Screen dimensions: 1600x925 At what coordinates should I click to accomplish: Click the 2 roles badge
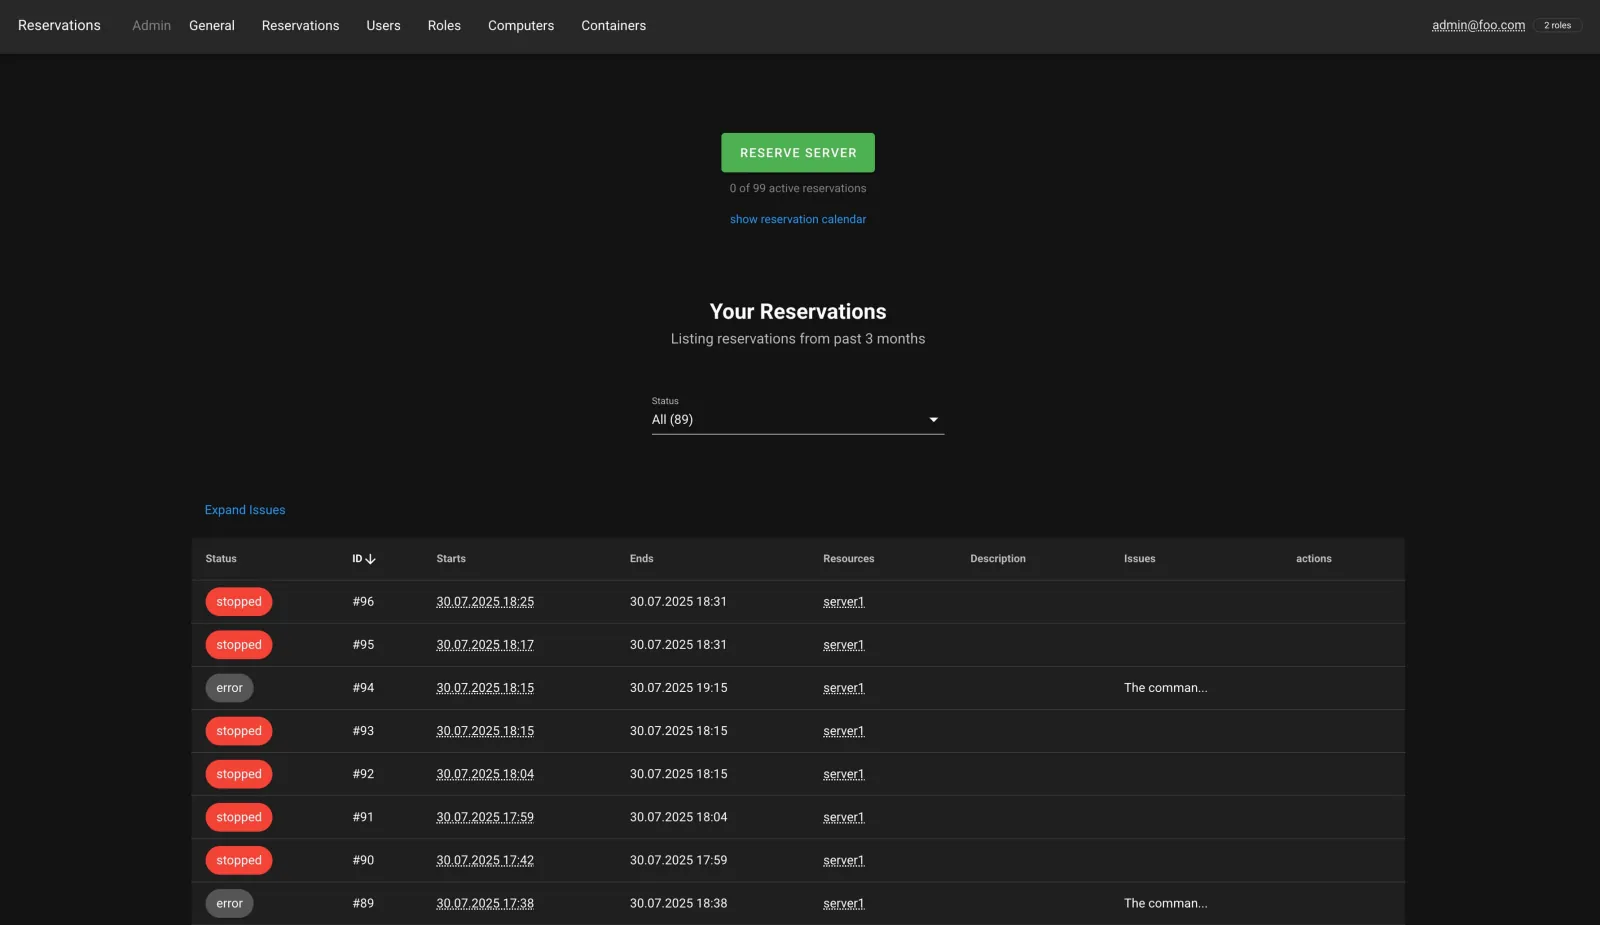(x=1557, y=26)
